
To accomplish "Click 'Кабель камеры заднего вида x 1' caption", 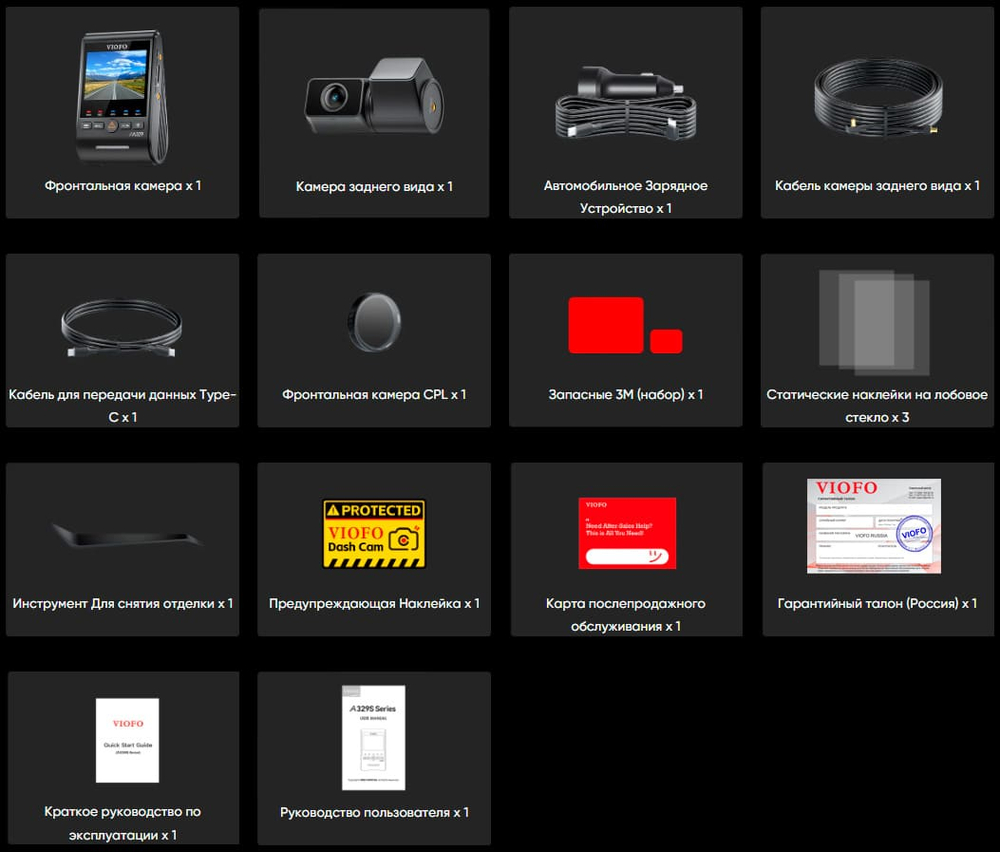I will coord(877,186).
